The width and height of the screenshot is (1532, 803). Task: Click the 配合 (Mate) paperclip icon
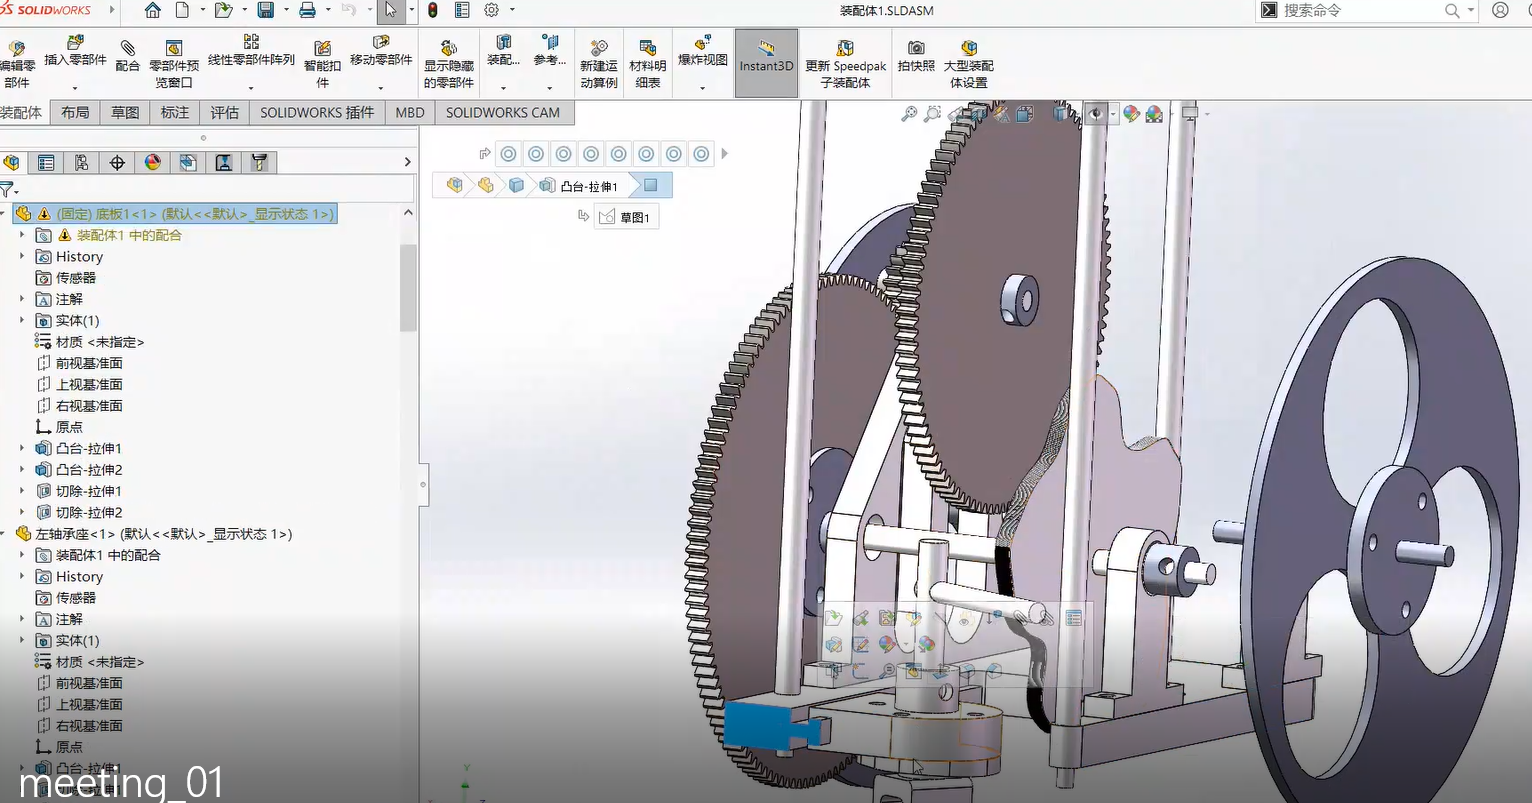tap(127, 48)
